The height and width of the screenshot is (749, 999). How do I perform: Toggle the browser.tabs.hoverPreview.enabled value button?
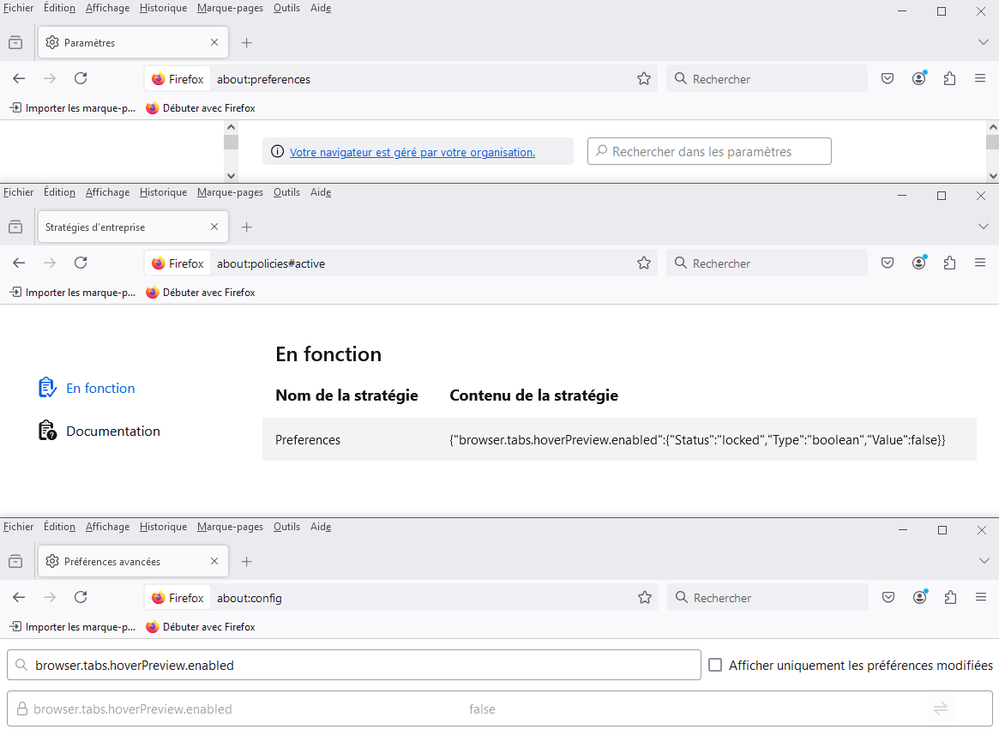click(x=940, y=709)
